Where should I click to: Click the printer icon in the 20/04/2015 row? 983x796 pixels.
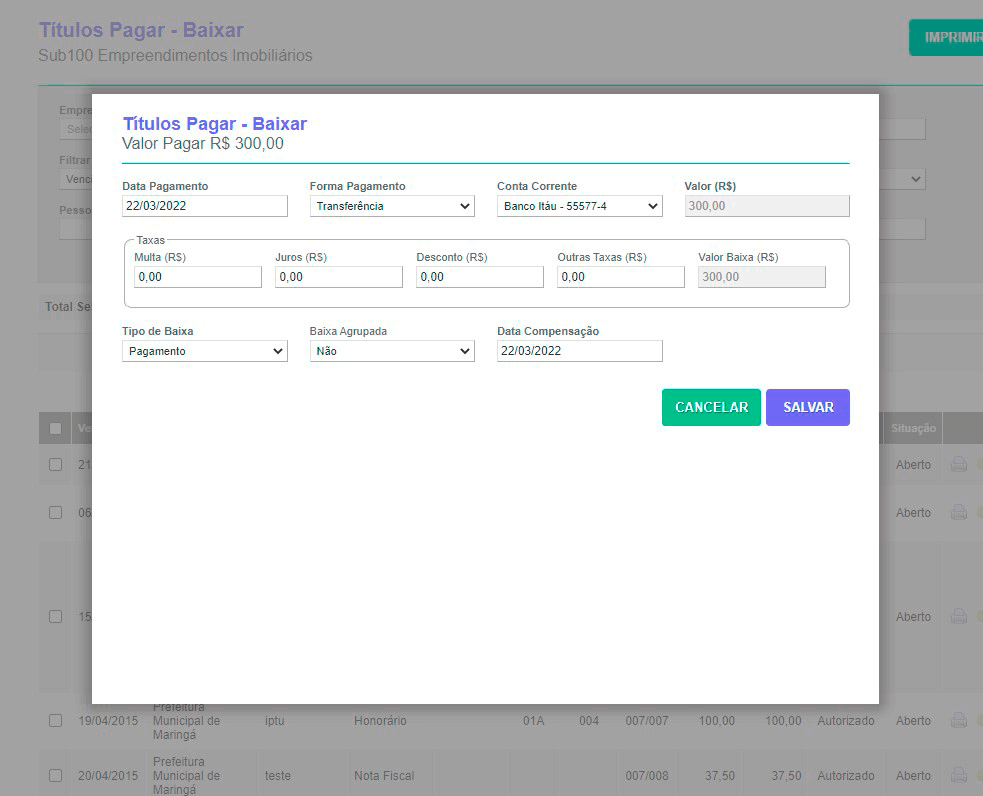[958, 775]
